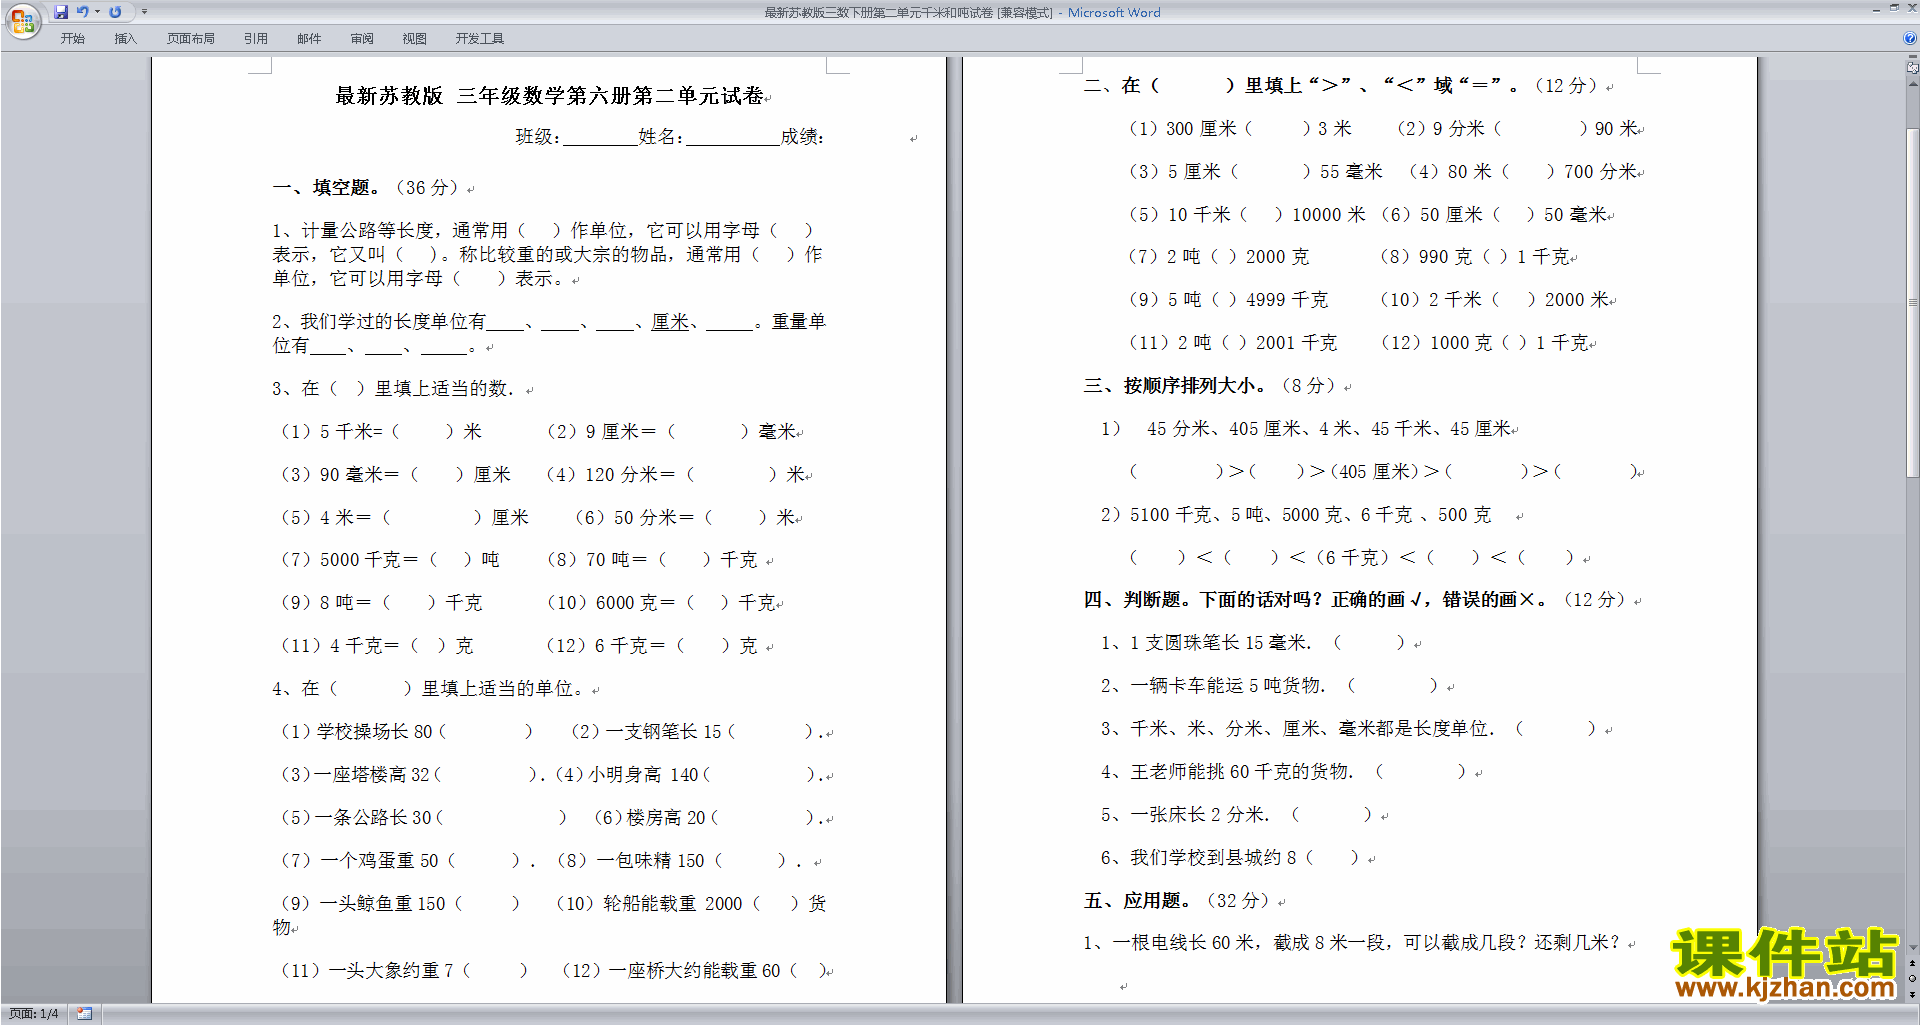Open the Office button menu
1920x1025 pixels.
pos(22,20)
